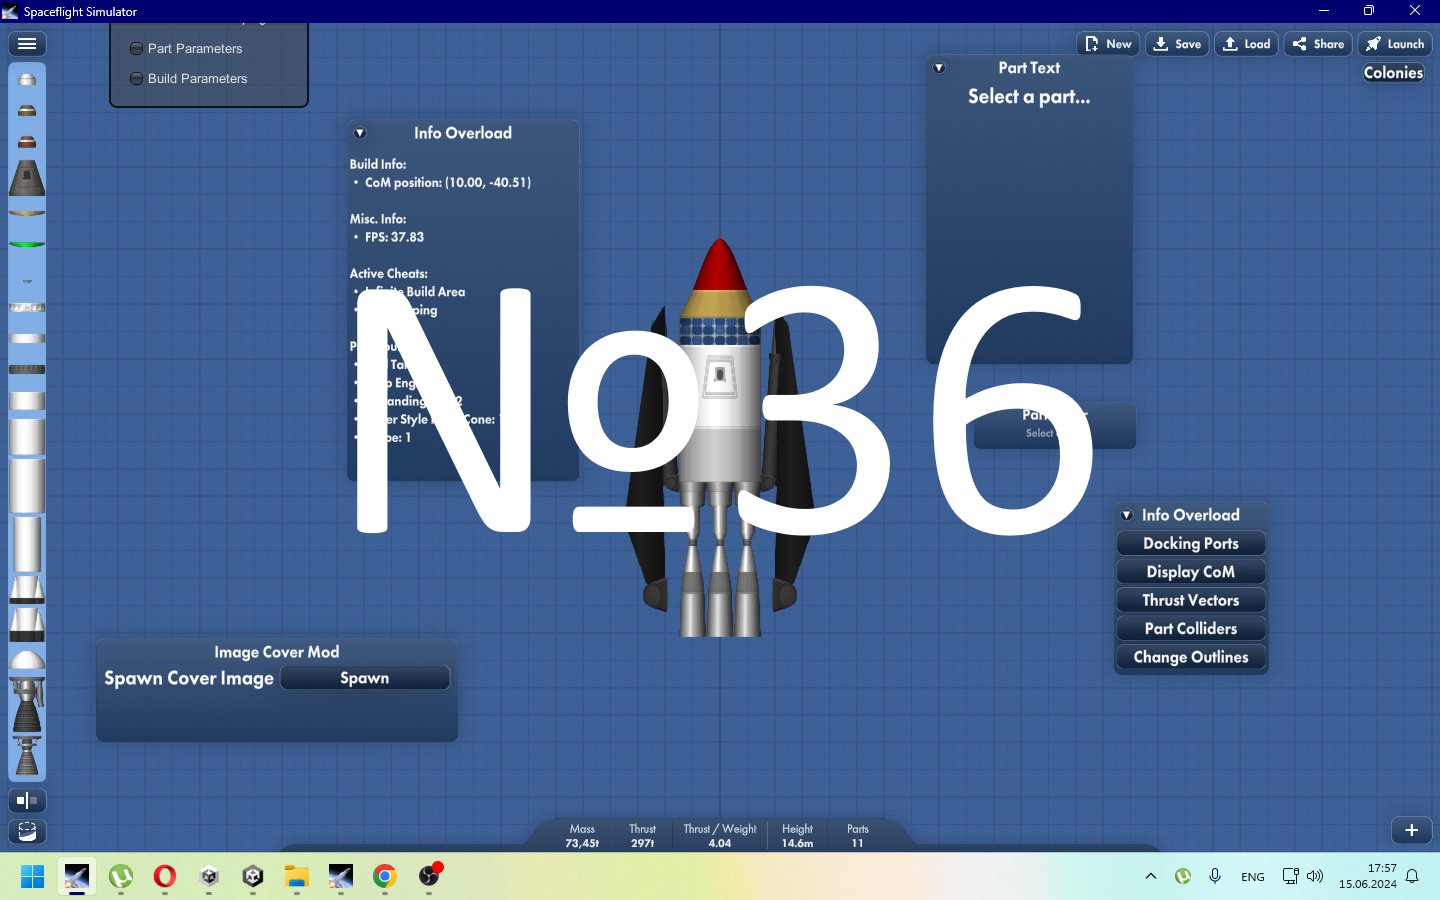Select the green disc part
This screenshot has width=1440, height=900.
(x=27, y=244)
